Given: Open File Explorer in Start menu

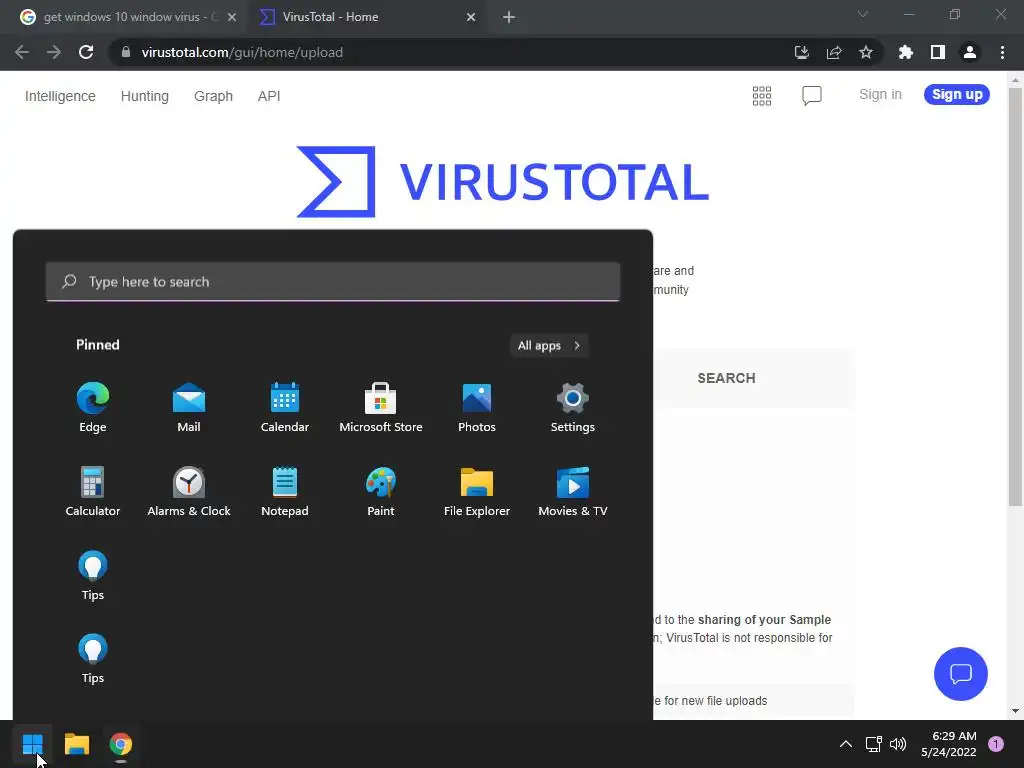Looking at the screenshot, I should coord(477,492).
